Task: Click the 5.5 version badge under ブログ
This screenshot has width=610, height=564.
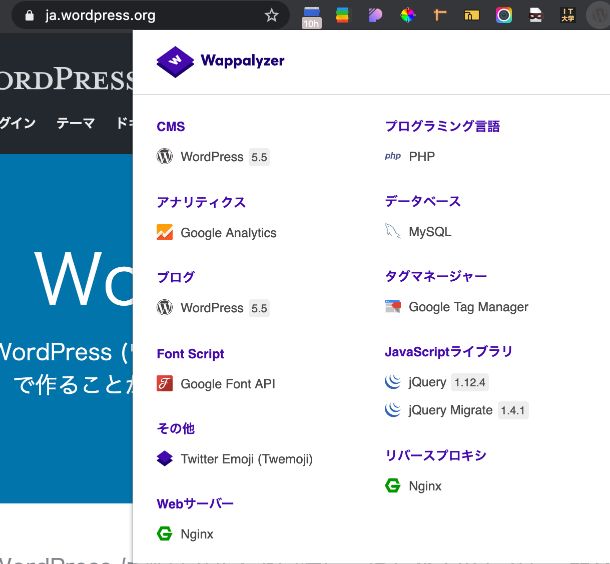Action: [259, 308]
